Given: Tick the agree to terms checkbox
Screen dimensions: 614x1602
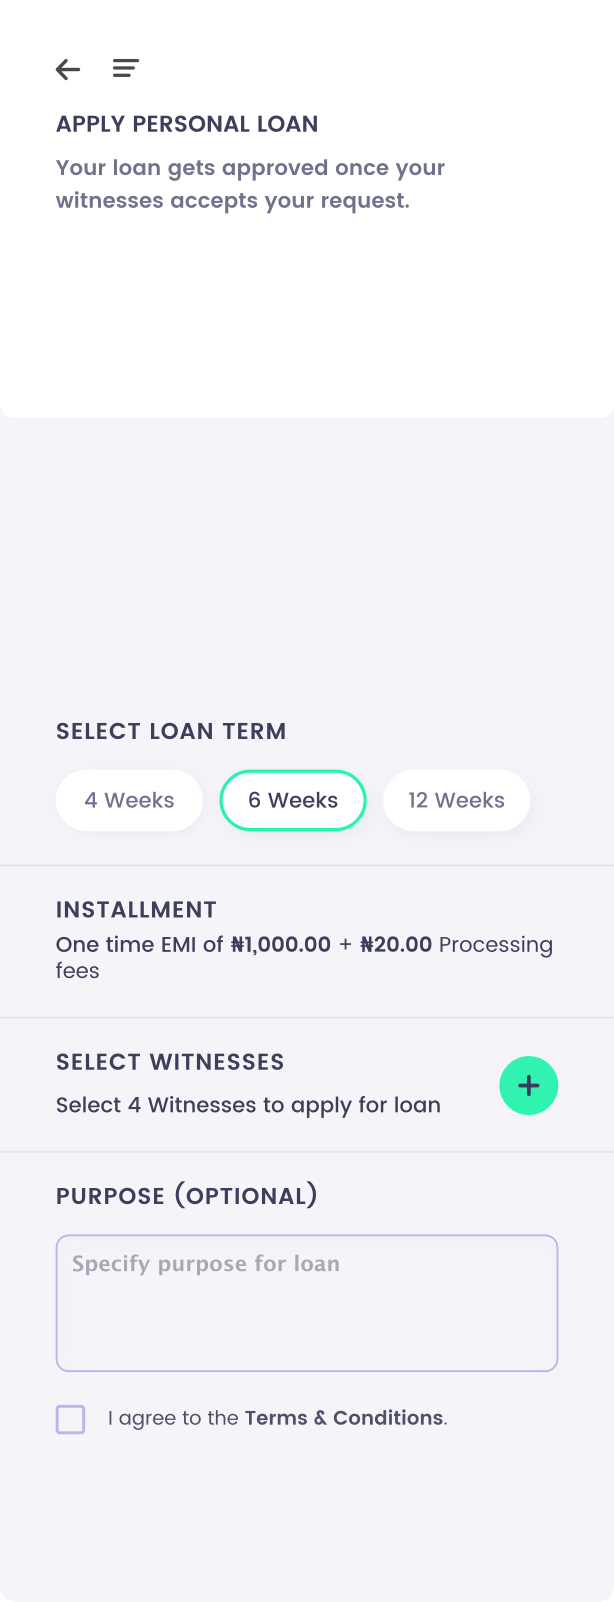Looking at the screenshot, I should click(71, 1419).
